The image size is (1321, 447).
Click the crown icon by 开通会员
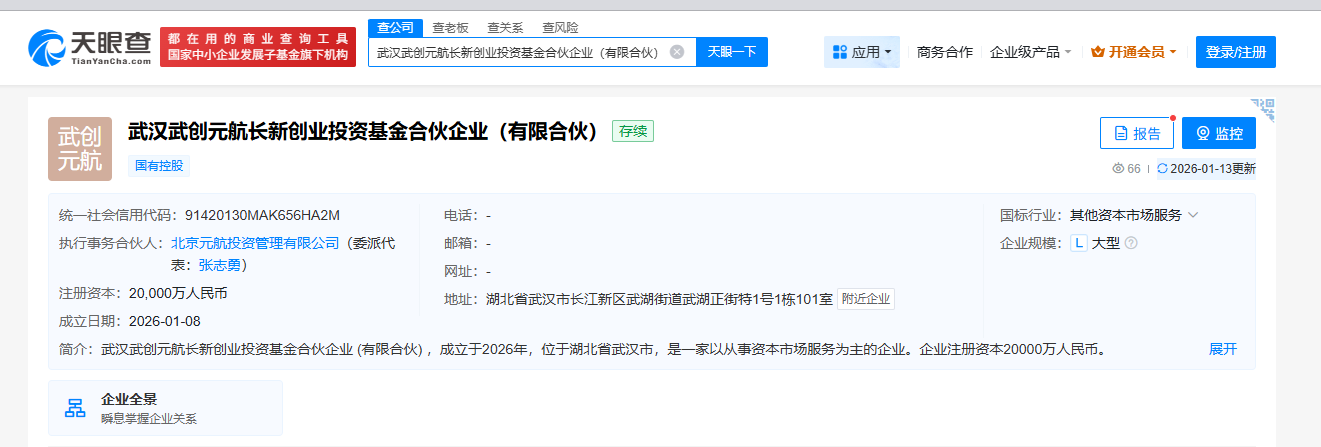pos(1097,52)
